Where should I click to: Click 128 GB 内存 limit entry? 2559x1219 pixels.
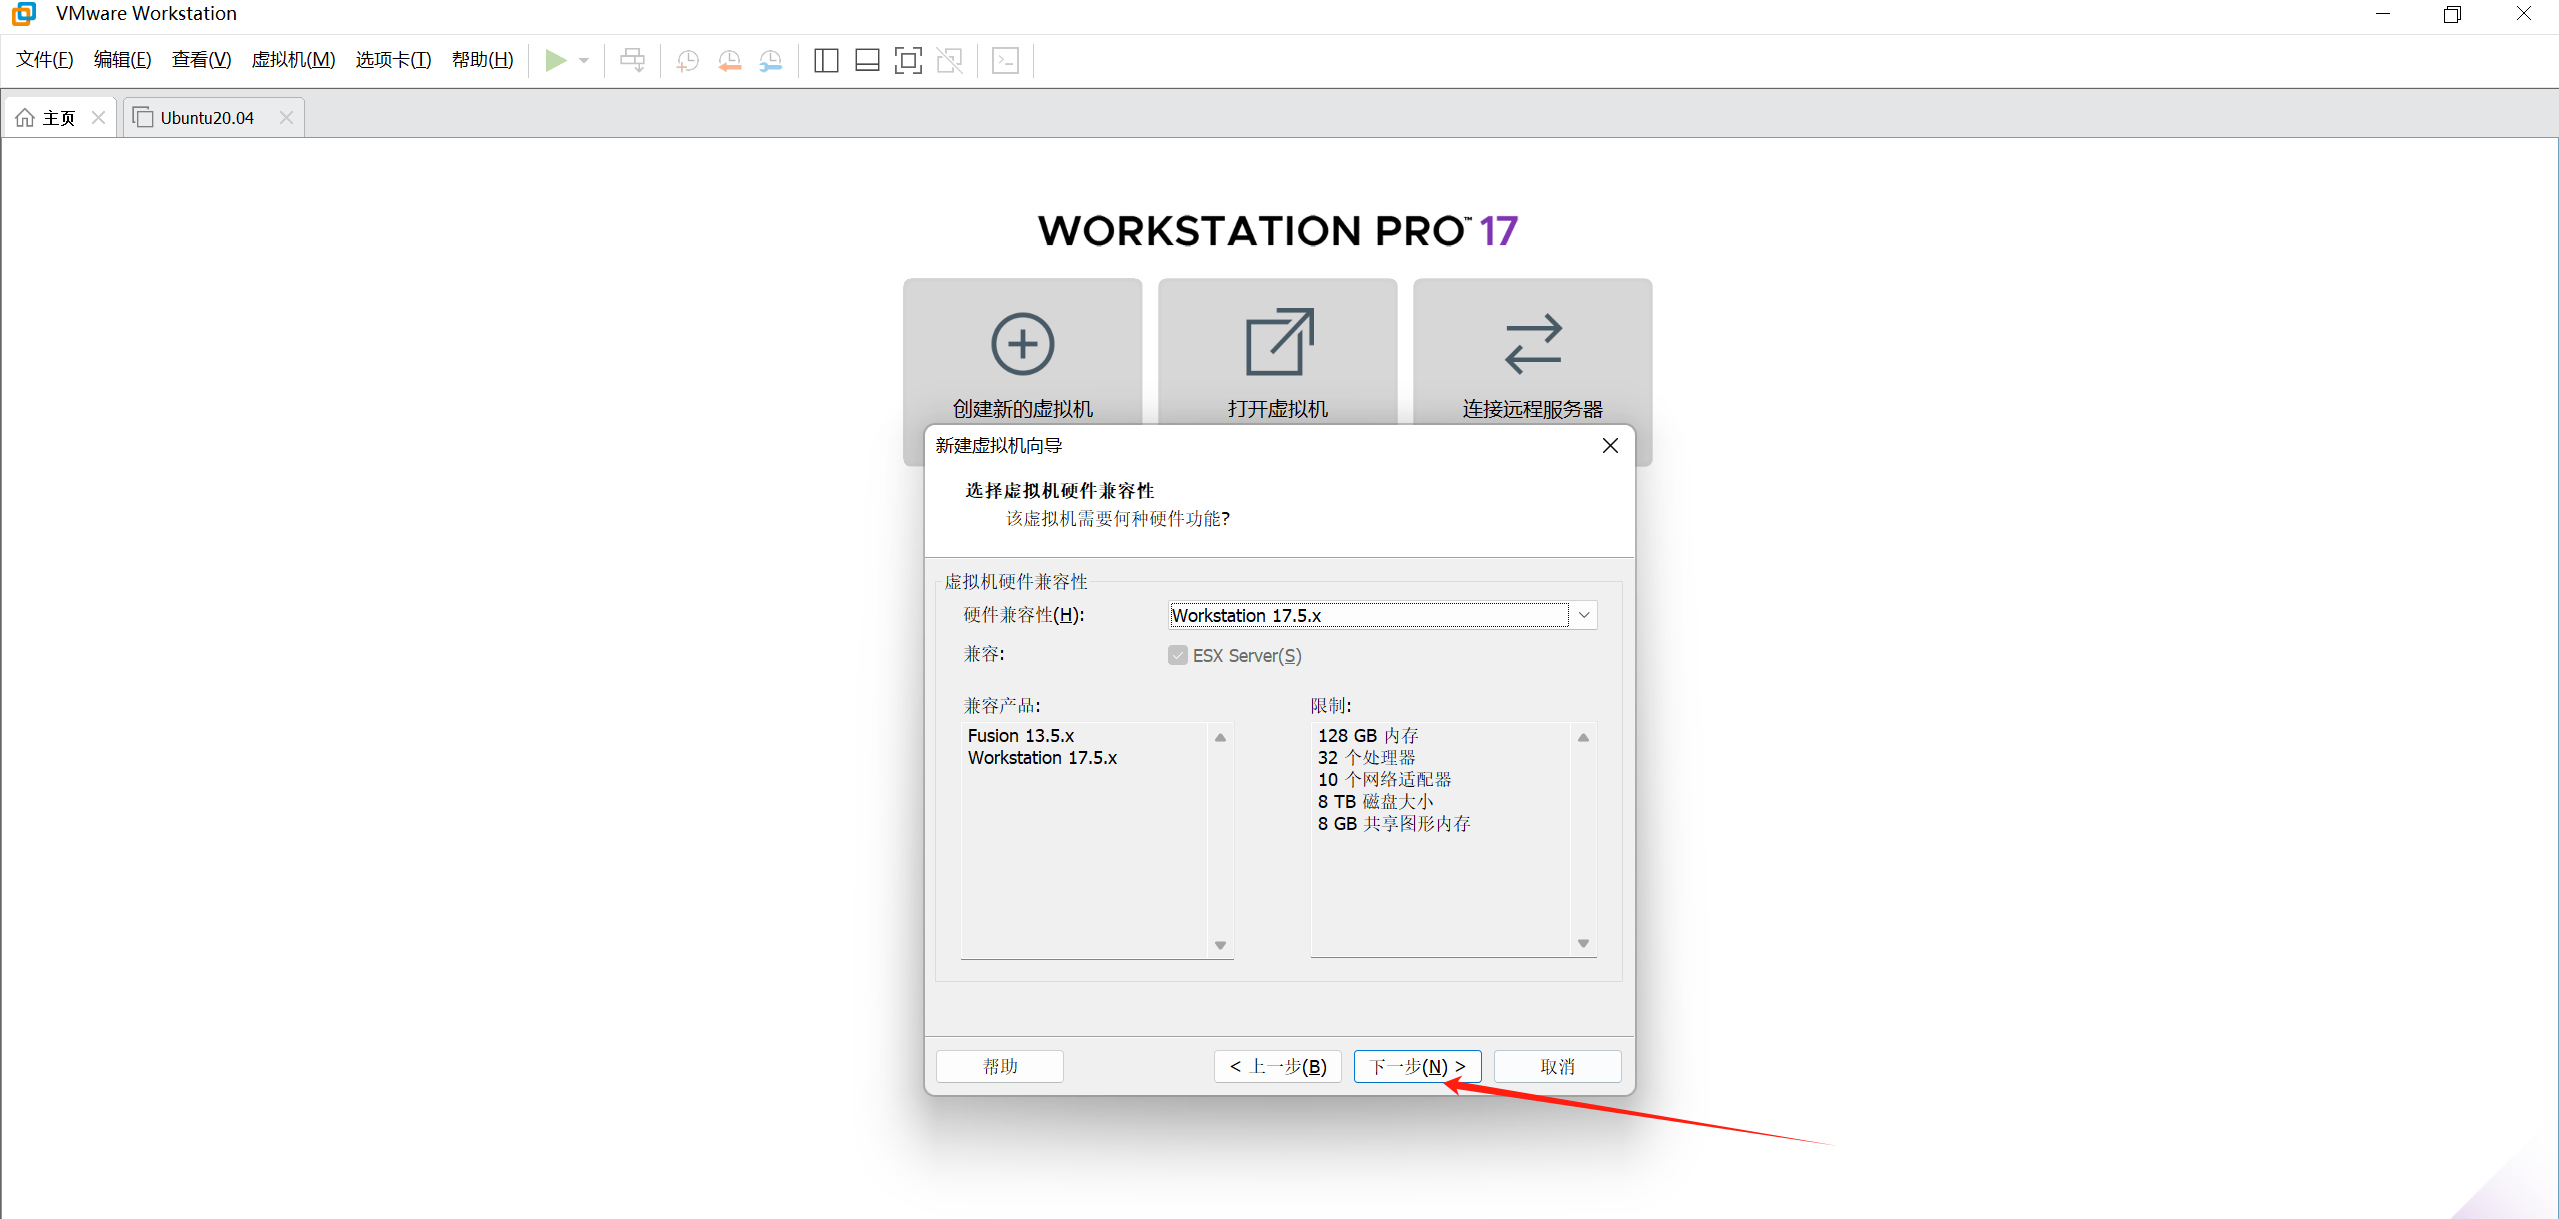coord(1367,736)
